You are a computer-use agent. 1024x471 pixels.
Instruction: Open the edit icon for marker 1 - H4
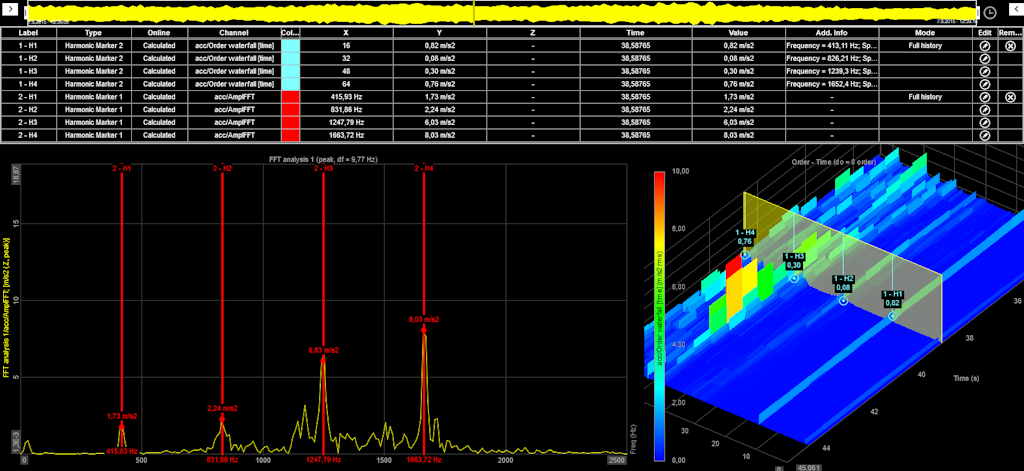[x=985, y=84]
